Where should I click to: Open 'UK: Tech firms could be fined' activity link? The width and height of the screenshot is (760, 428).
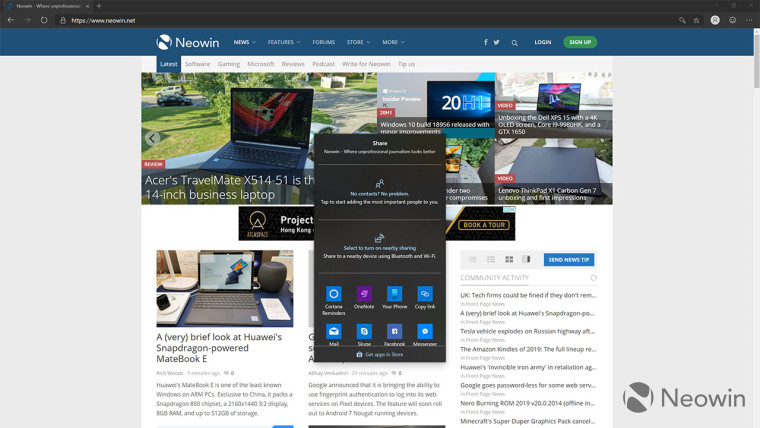(x=528, y=295)
